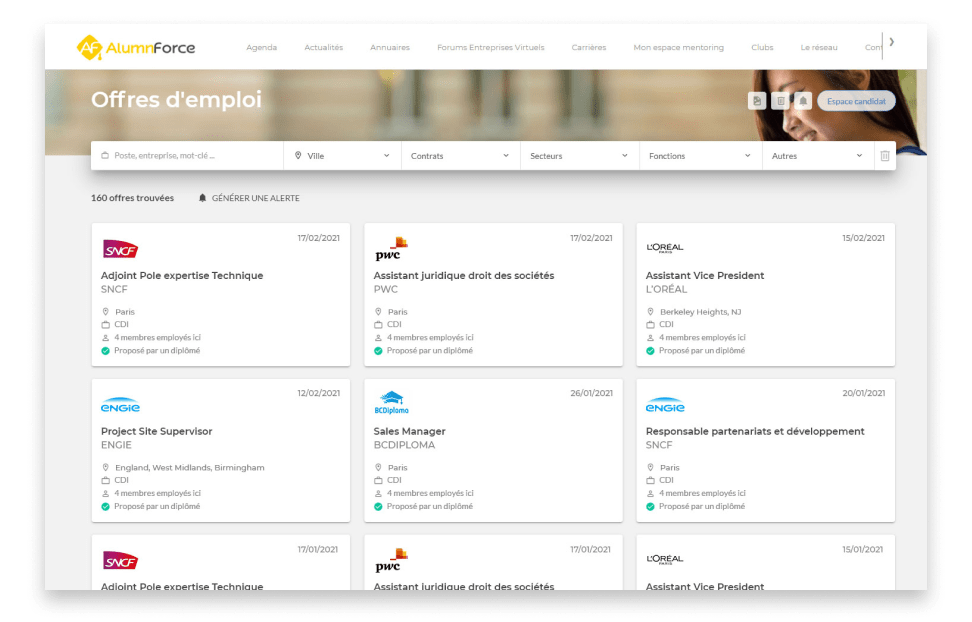The width and height of the screenshot is (972, 622).
Task: Click the PWC company name on the 17/02/2021 card
Action: pos(386,290)
